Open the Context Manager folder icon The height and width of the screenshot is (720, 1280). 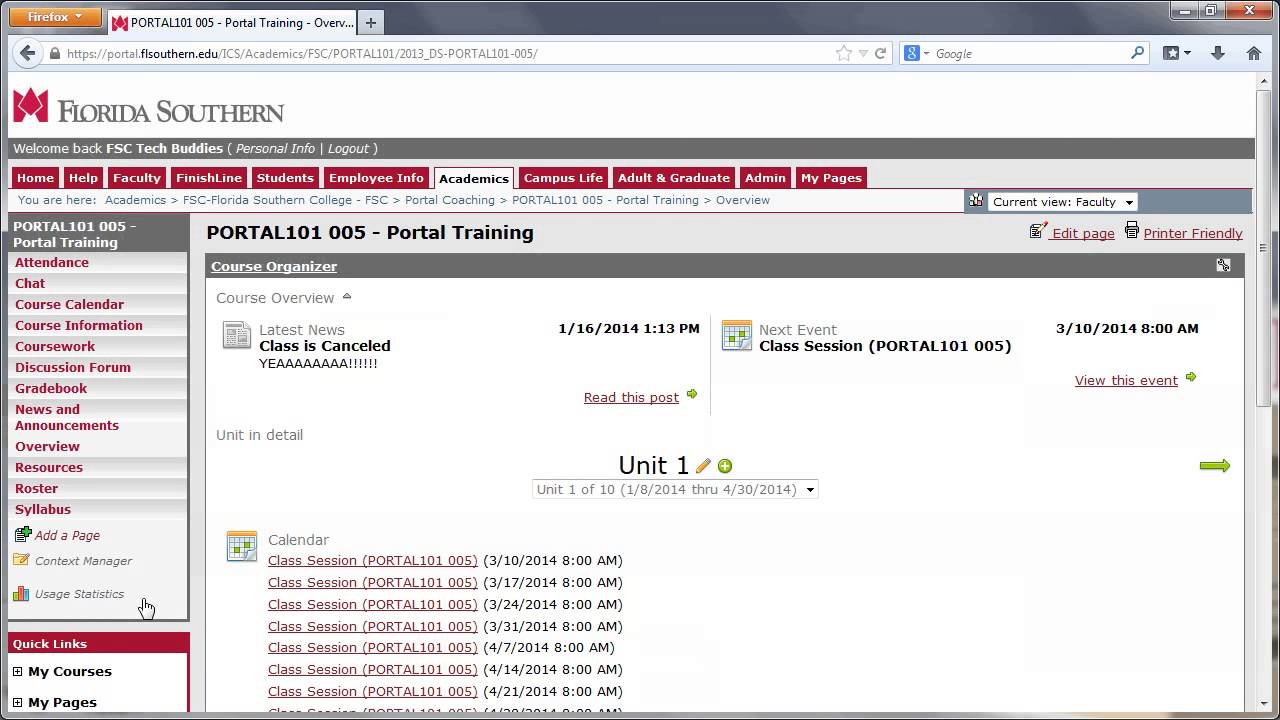pos(21,560)
